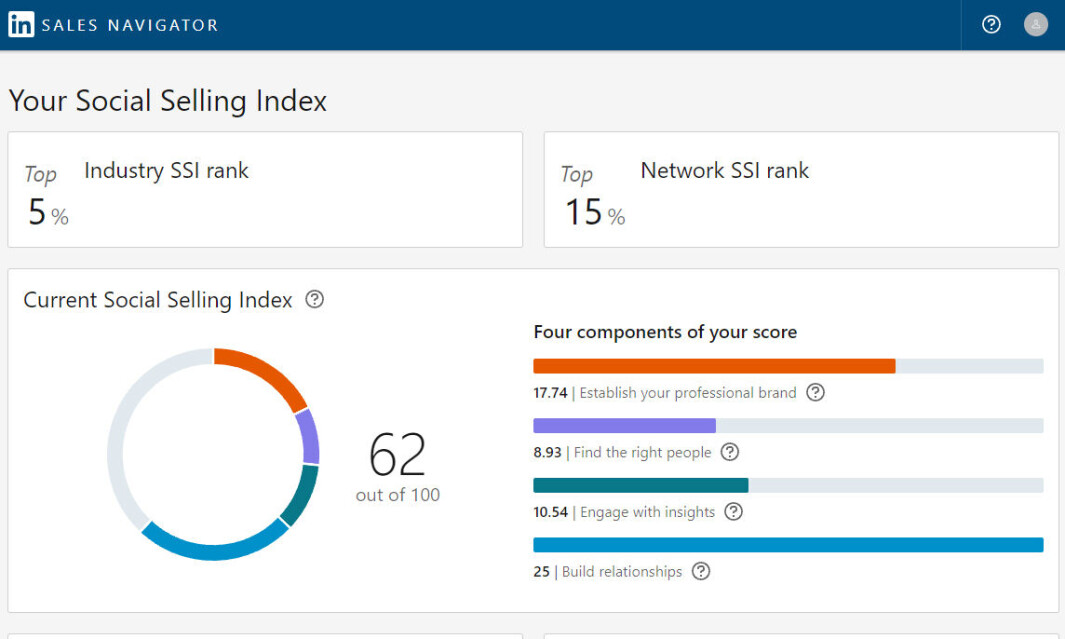Open the LinkedIn logo home link
The width and height of the screenshot is (1065, 639).
click(x=21, y=24)
